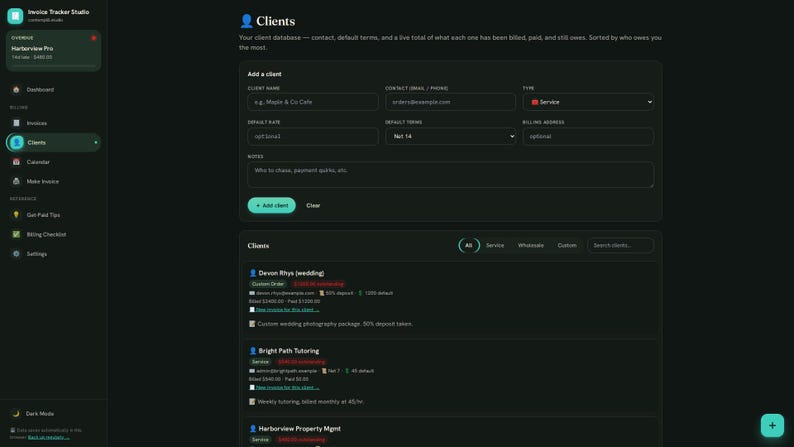
Task: Filter clients by Custom
Action: click(567, 246)
